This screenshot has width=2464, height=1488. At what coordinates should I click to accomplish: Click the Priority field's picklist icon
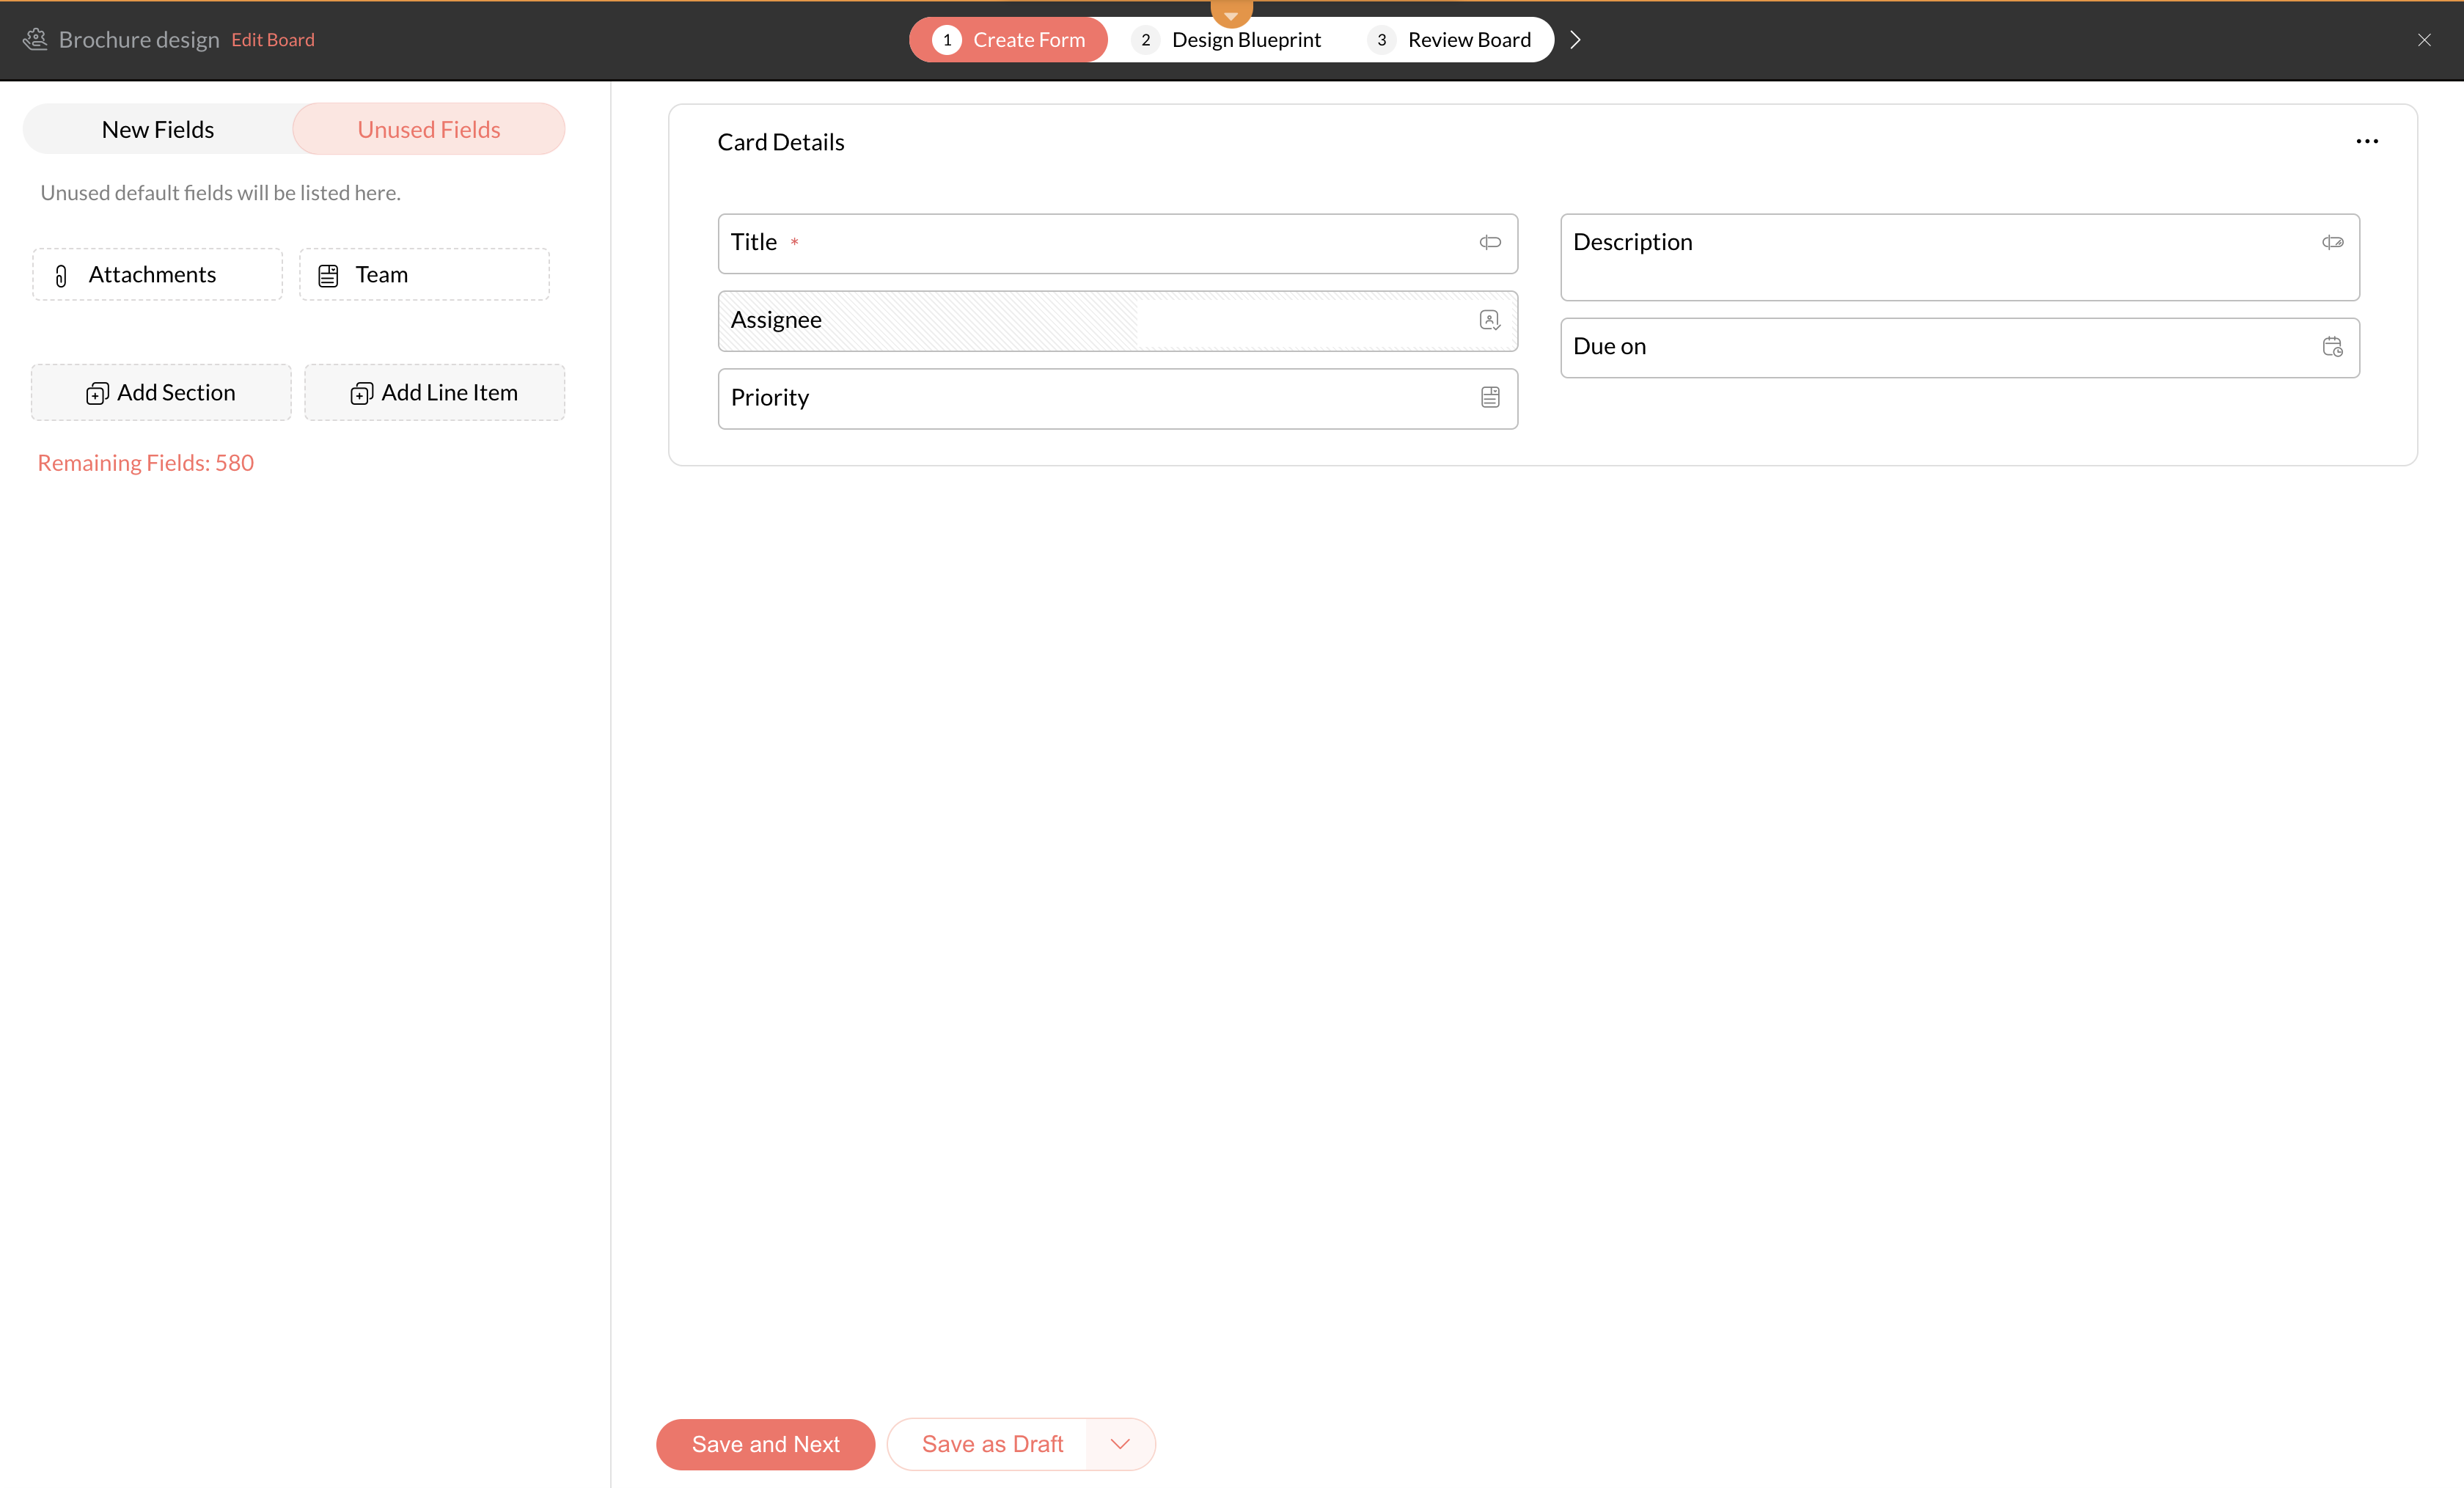point(1490,397)
